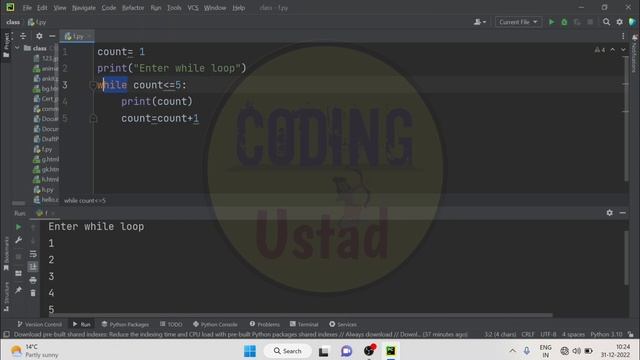Open Windows Start button on taskbar

[x=250, y=351]
